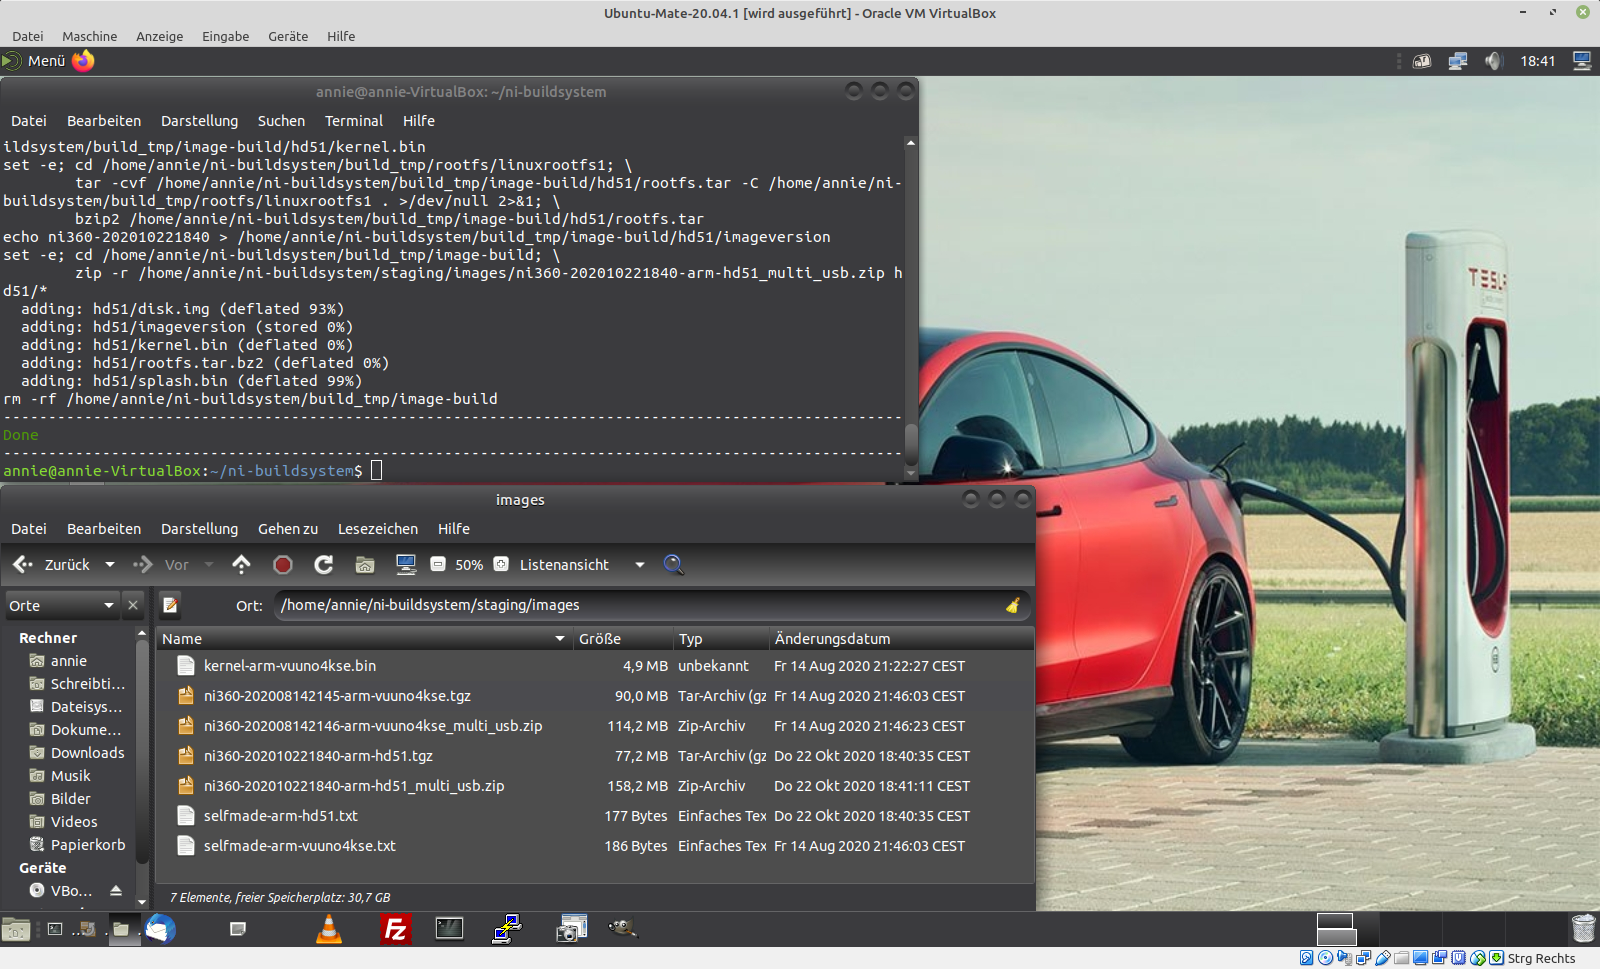Clear the location bar with broom icon

tap(1013, 605)
